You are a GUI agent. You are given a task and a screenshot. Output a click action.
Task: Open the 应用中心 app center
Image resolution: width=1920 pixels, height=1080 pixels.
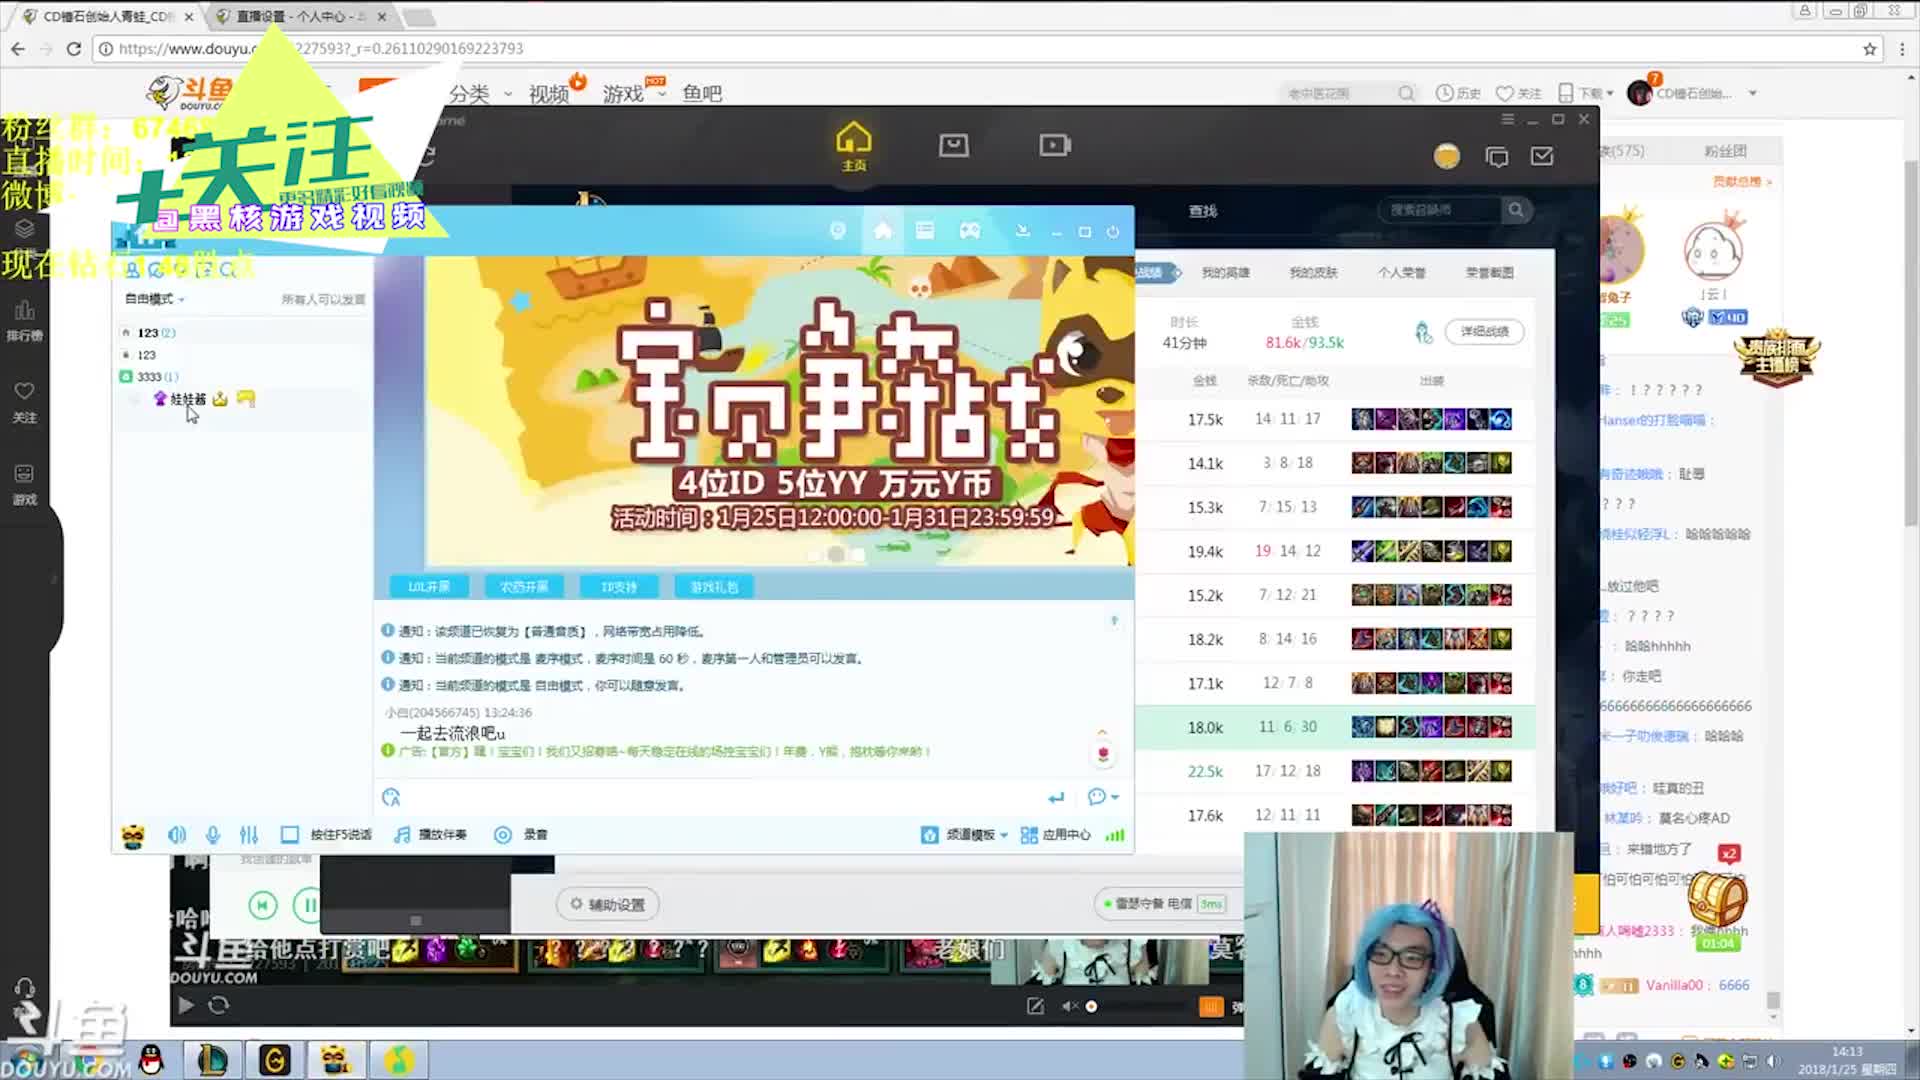click(1055, 835)
